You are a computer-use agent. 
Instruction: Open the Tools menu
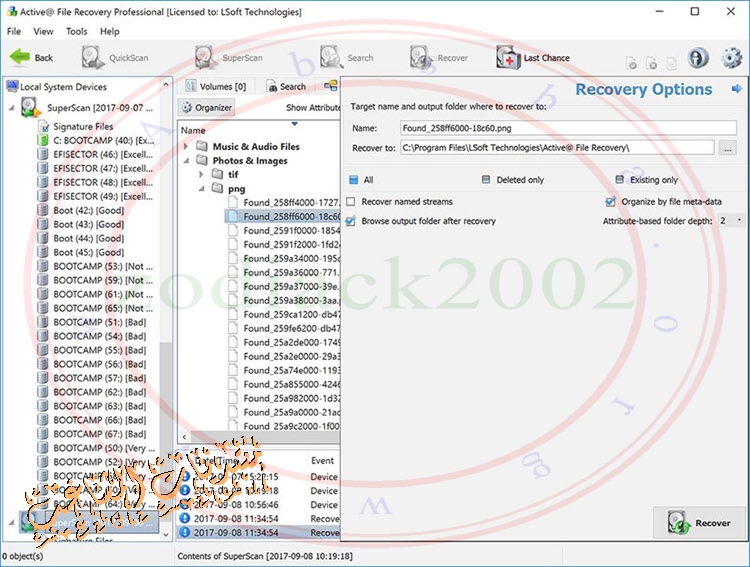(77, 31)
